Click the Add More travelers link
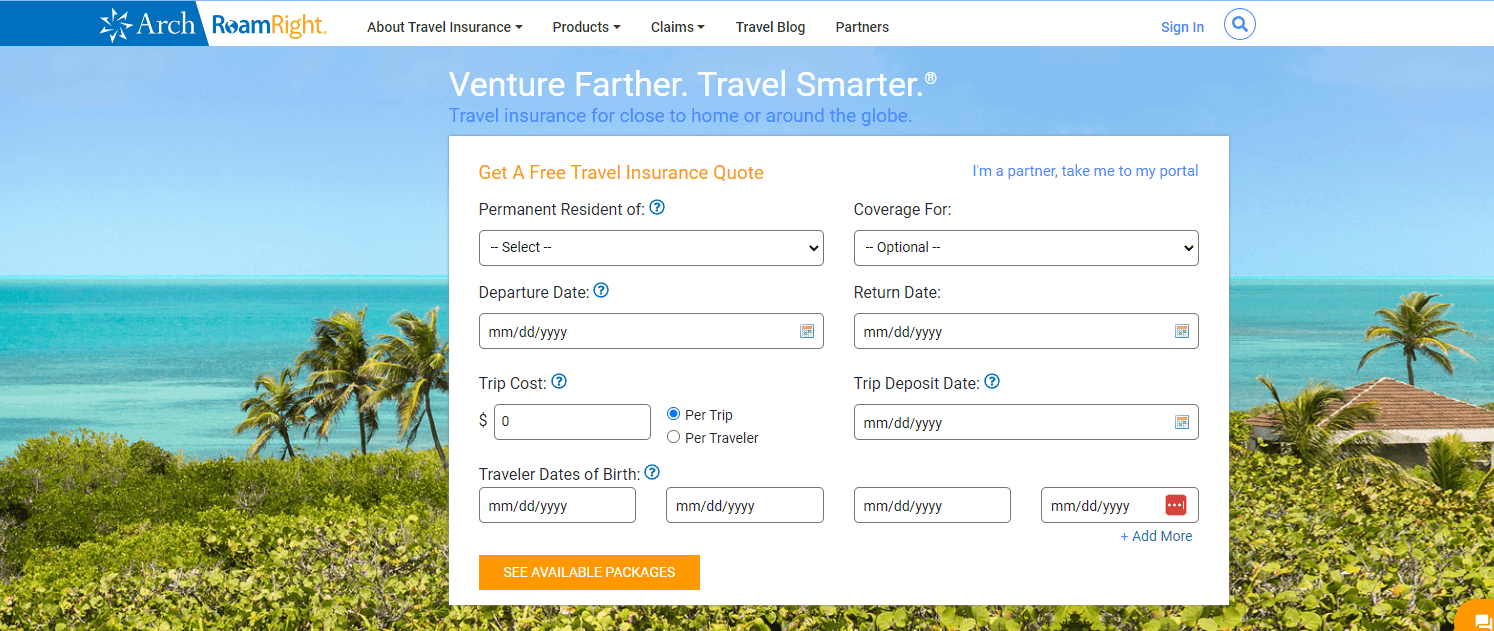Image resolution: width=1494 pixels, height=631 pixels. point(1156,536)
